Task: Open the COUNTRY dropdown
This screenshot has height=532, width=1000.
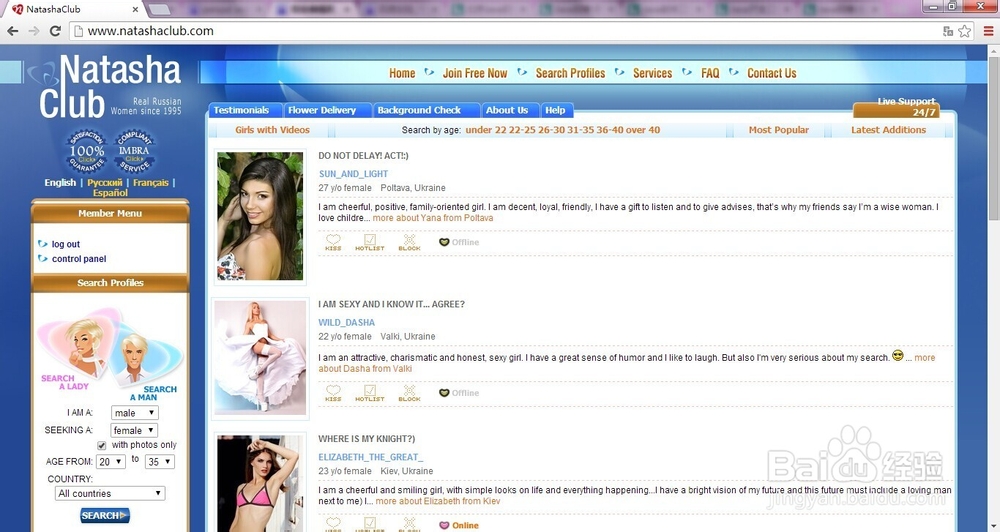Action: pyautogui.click(x=110, y=494)
